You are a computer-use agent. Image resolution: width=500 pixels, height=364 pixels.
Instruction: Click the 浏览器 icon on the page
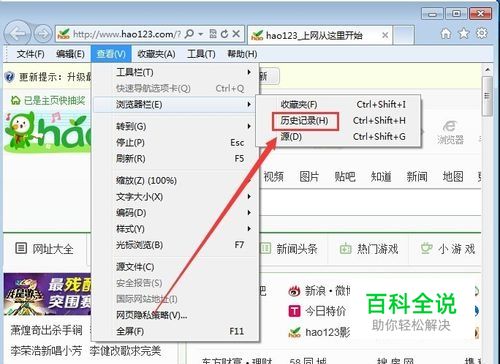pos(450,132)
